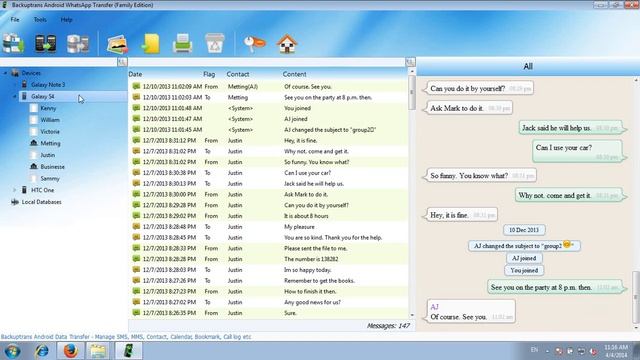Click the message list search field

(x=267, y=62)
